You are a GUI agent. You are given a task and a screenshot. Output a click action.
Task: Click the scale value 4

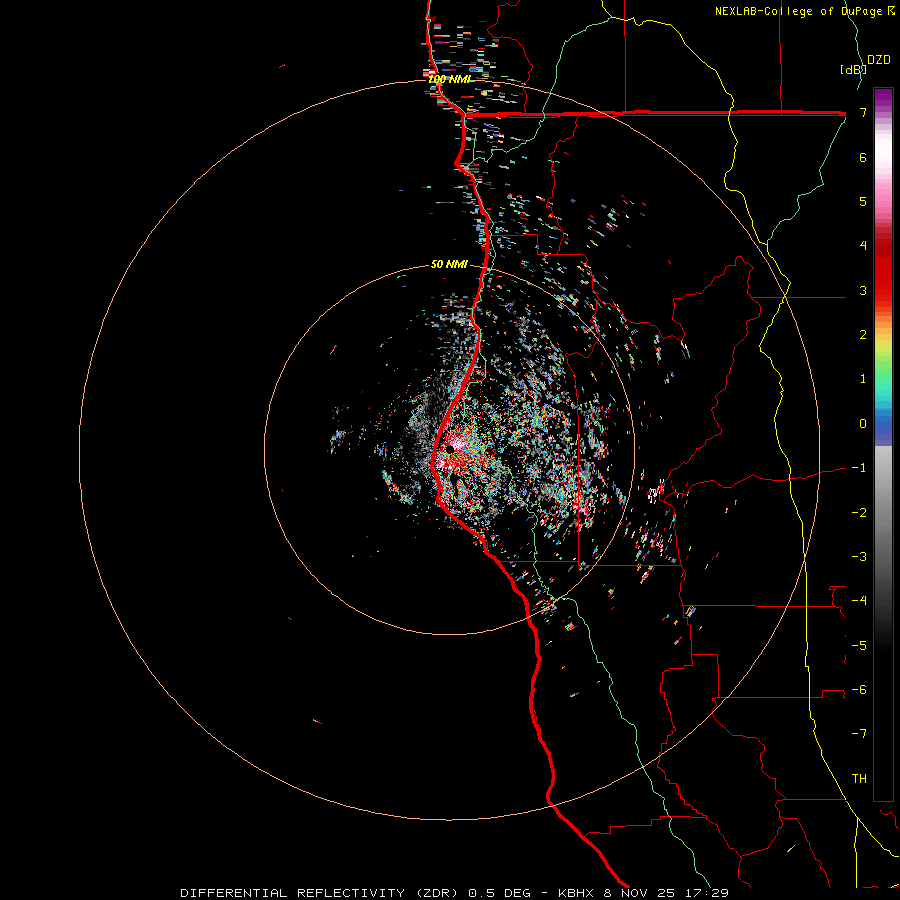click(863, 246)
